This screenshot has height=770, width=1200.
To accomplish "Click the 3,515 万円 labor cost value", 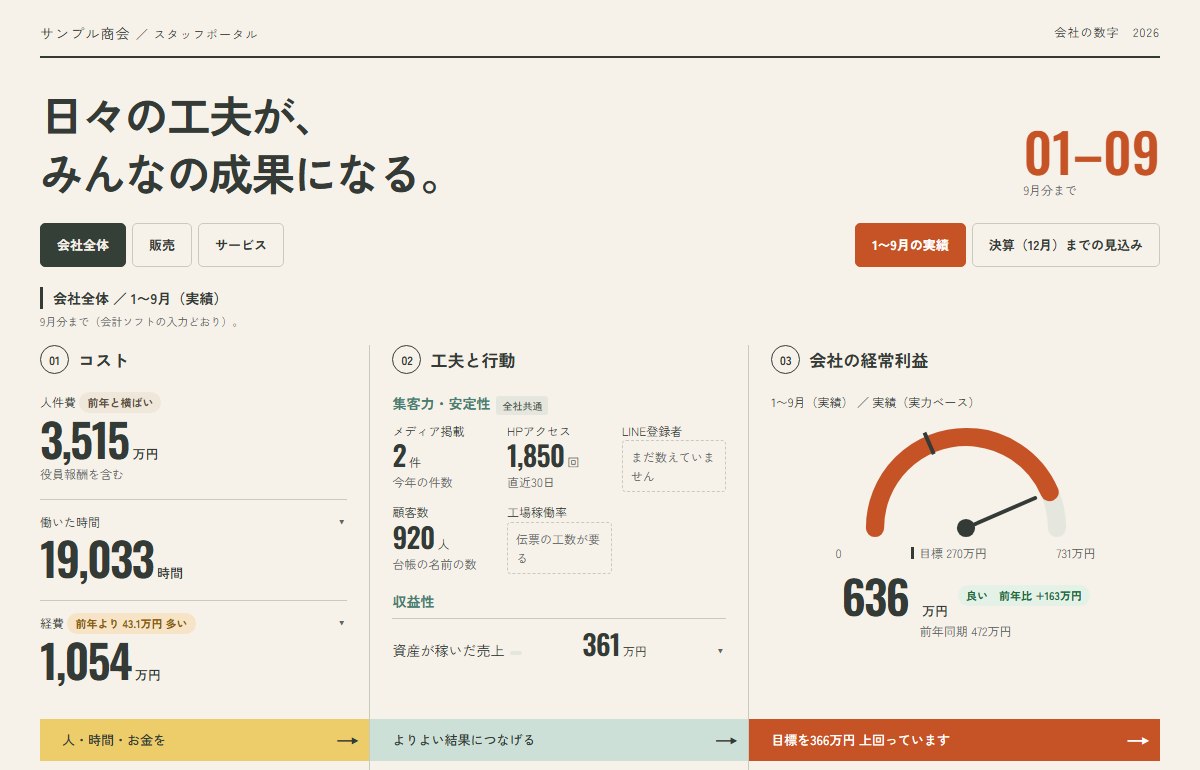I will [99, 442].
